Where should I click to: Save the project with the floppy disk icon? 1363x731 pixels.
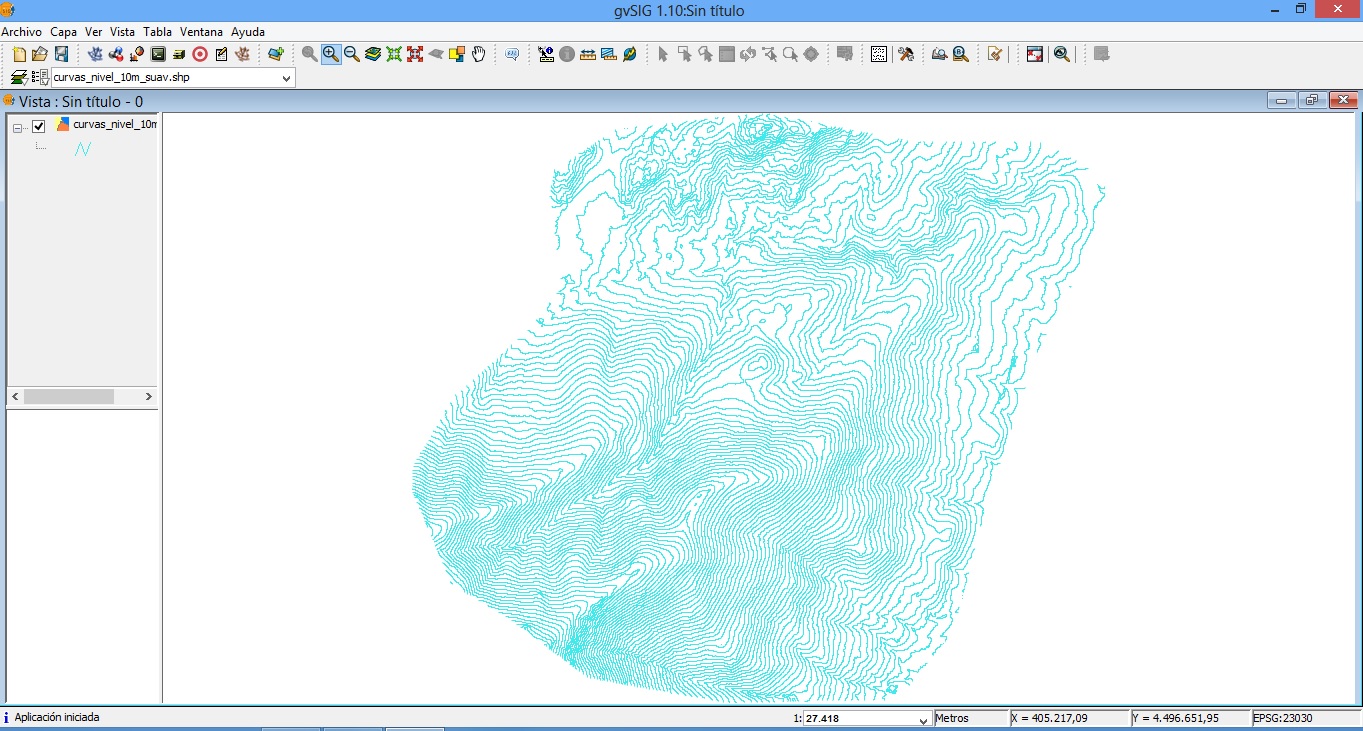[61, 54]
